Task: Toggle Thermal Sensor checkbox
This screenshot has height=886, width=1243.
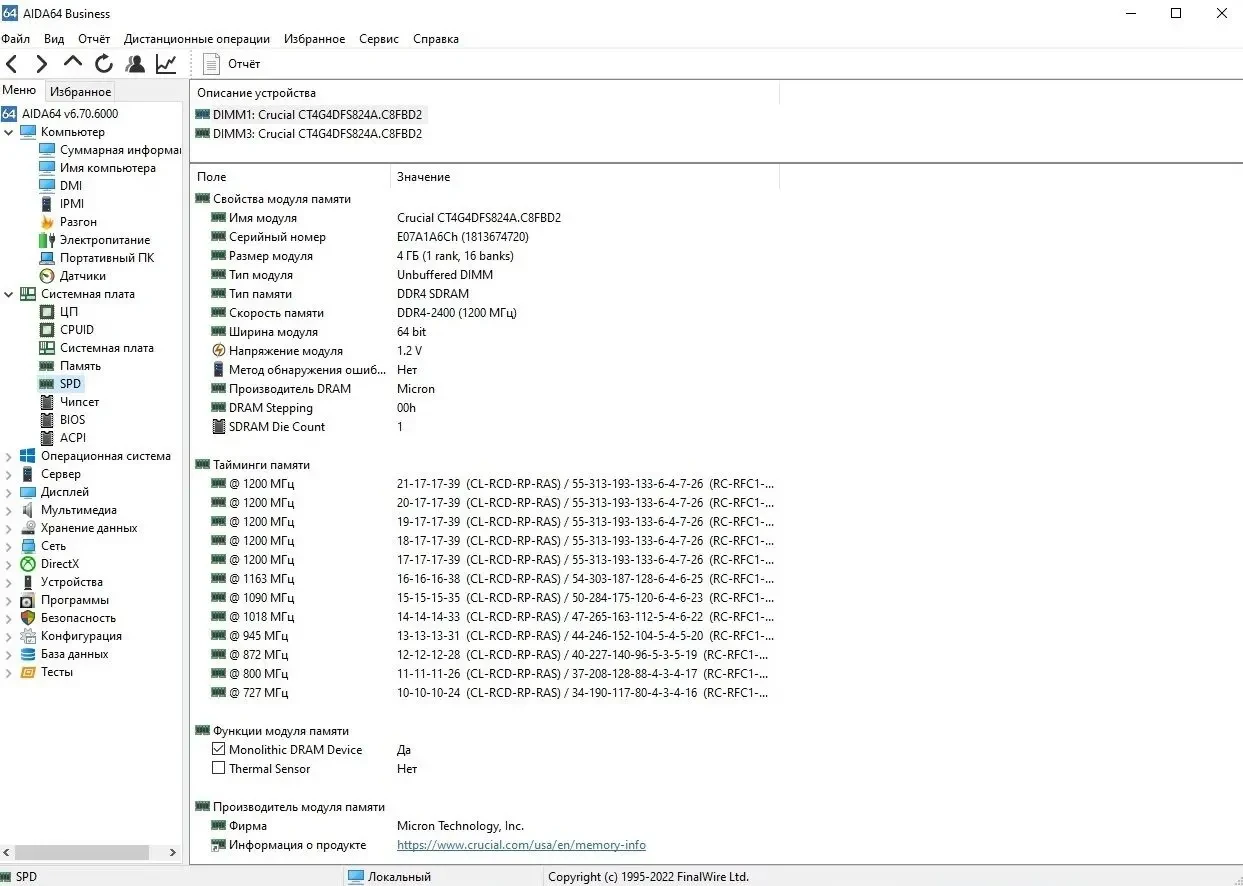Action: coord(219,769)
